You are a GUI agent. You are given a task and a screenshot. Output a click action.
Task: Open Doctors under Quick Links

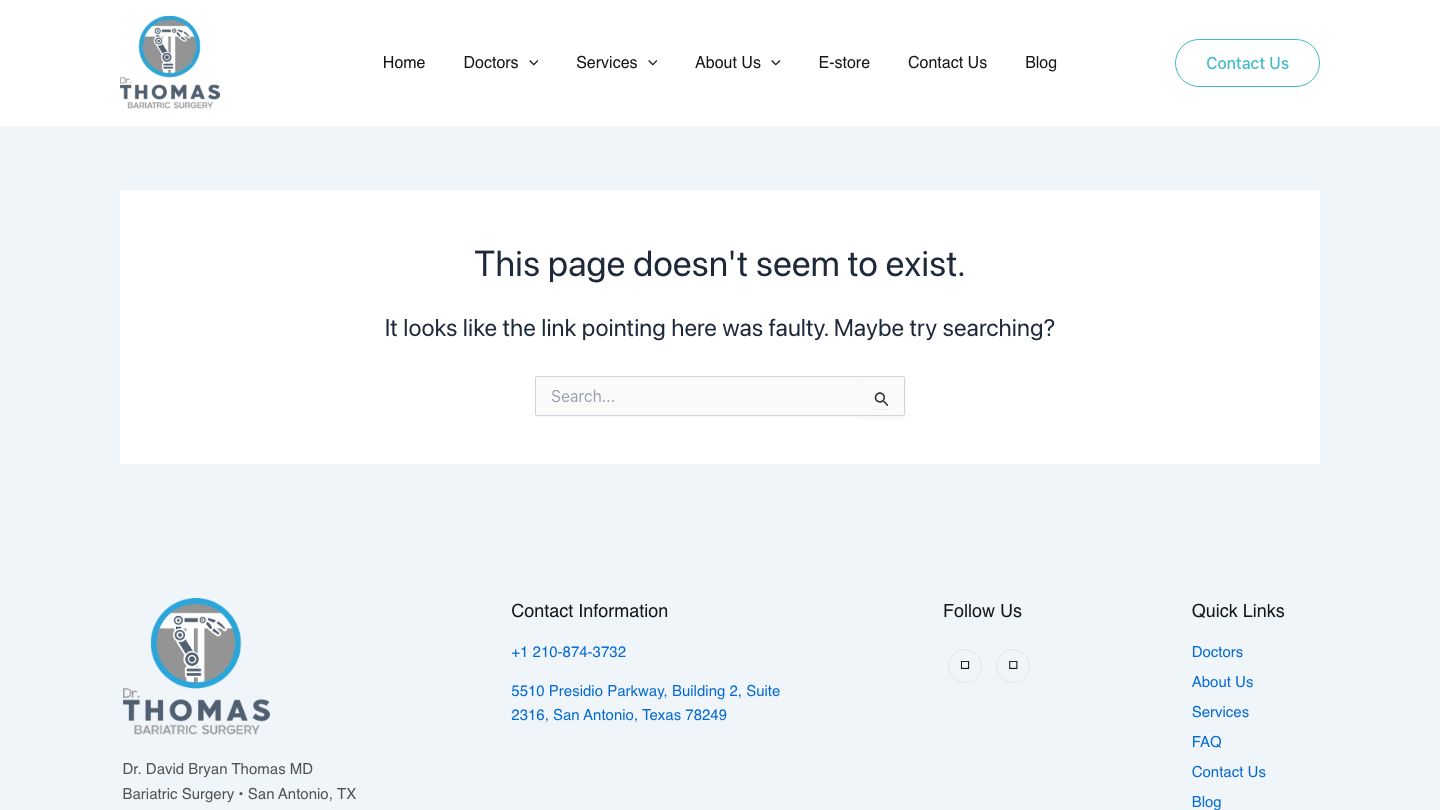tap(1217, 652)
